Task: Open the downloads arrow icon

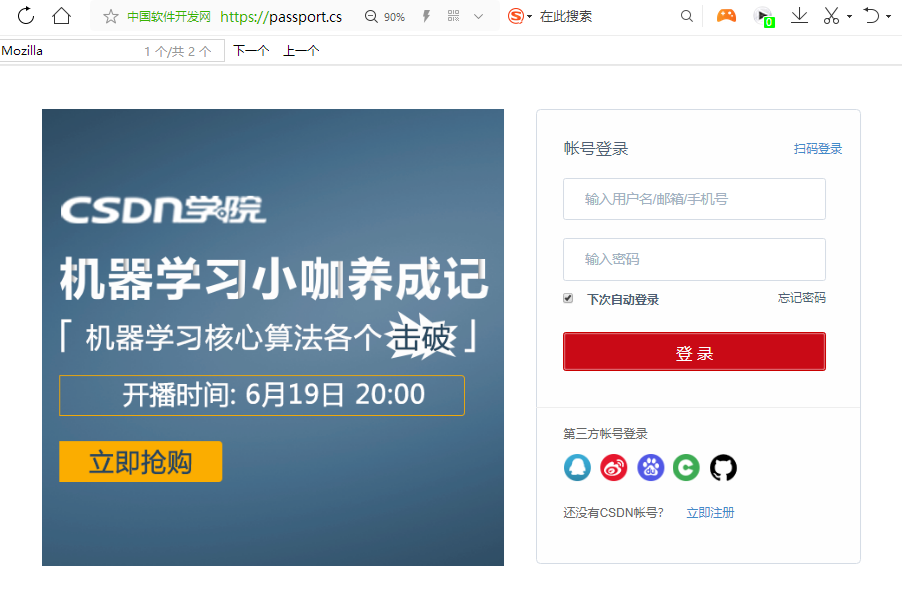Action: [799, 16]
